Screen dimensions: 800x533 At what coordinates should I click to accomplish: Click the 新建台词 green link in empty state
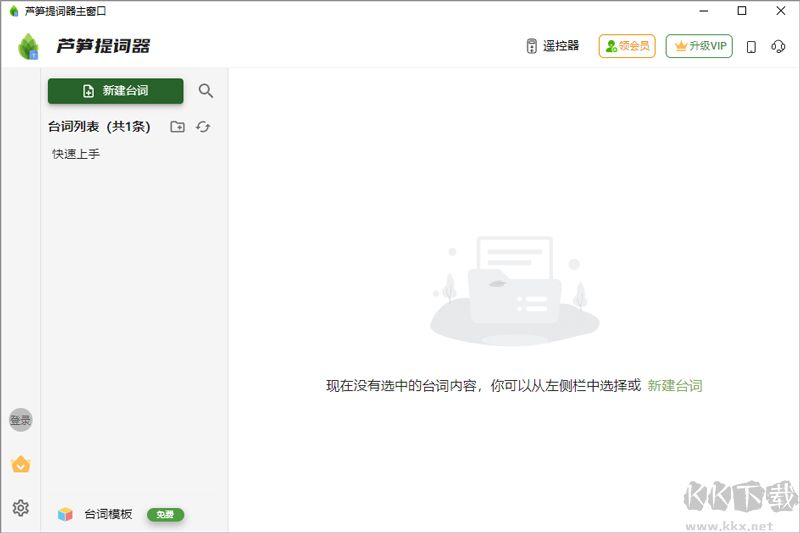coord(674,386)
